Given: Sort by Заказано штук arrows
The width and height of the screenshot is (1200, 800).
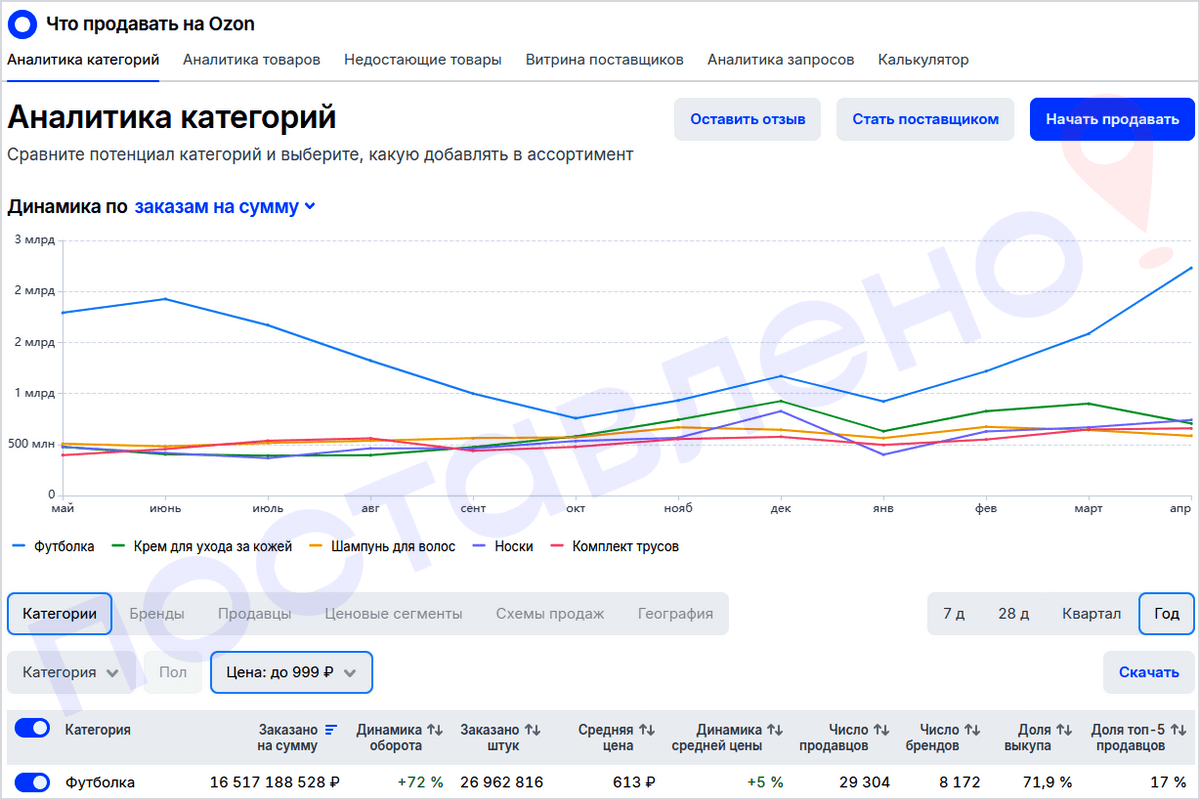Looking at the screenshot, I should [533, 730].
